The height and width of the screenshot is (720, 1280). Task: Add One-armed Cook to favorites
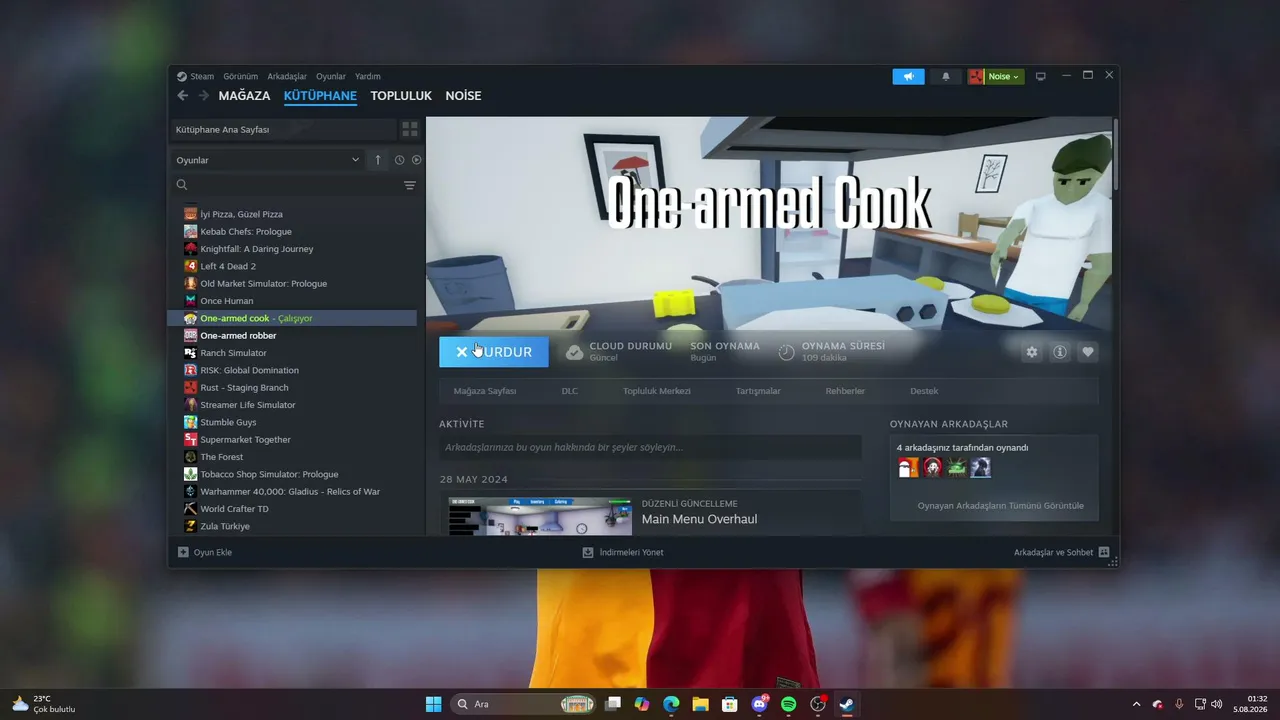tap(1088, 352)
